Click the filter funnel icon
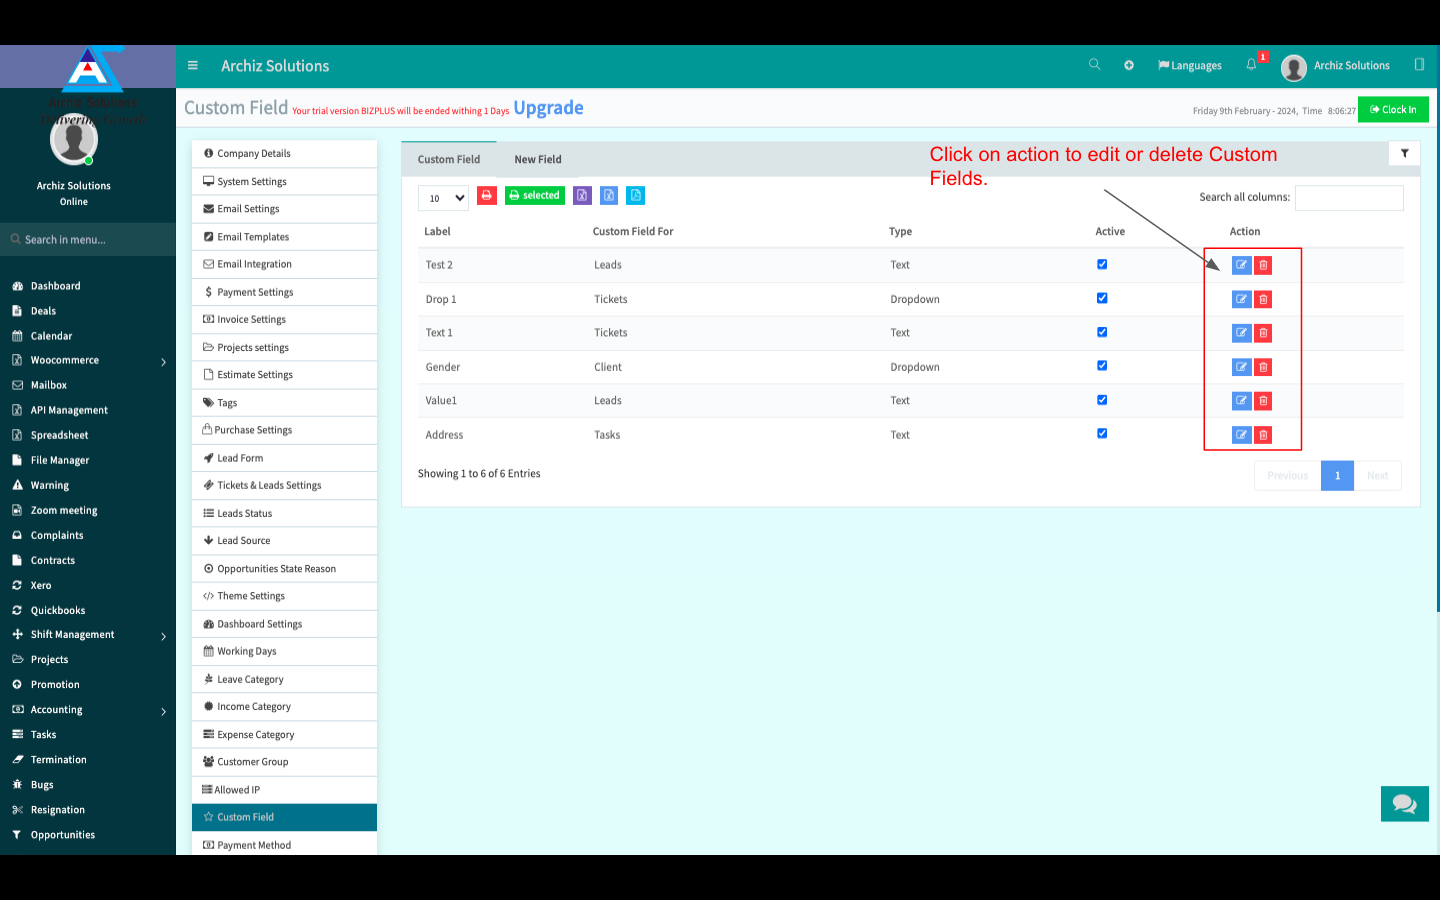This screenshot has width=1440, height=900. coord(1404,154)
